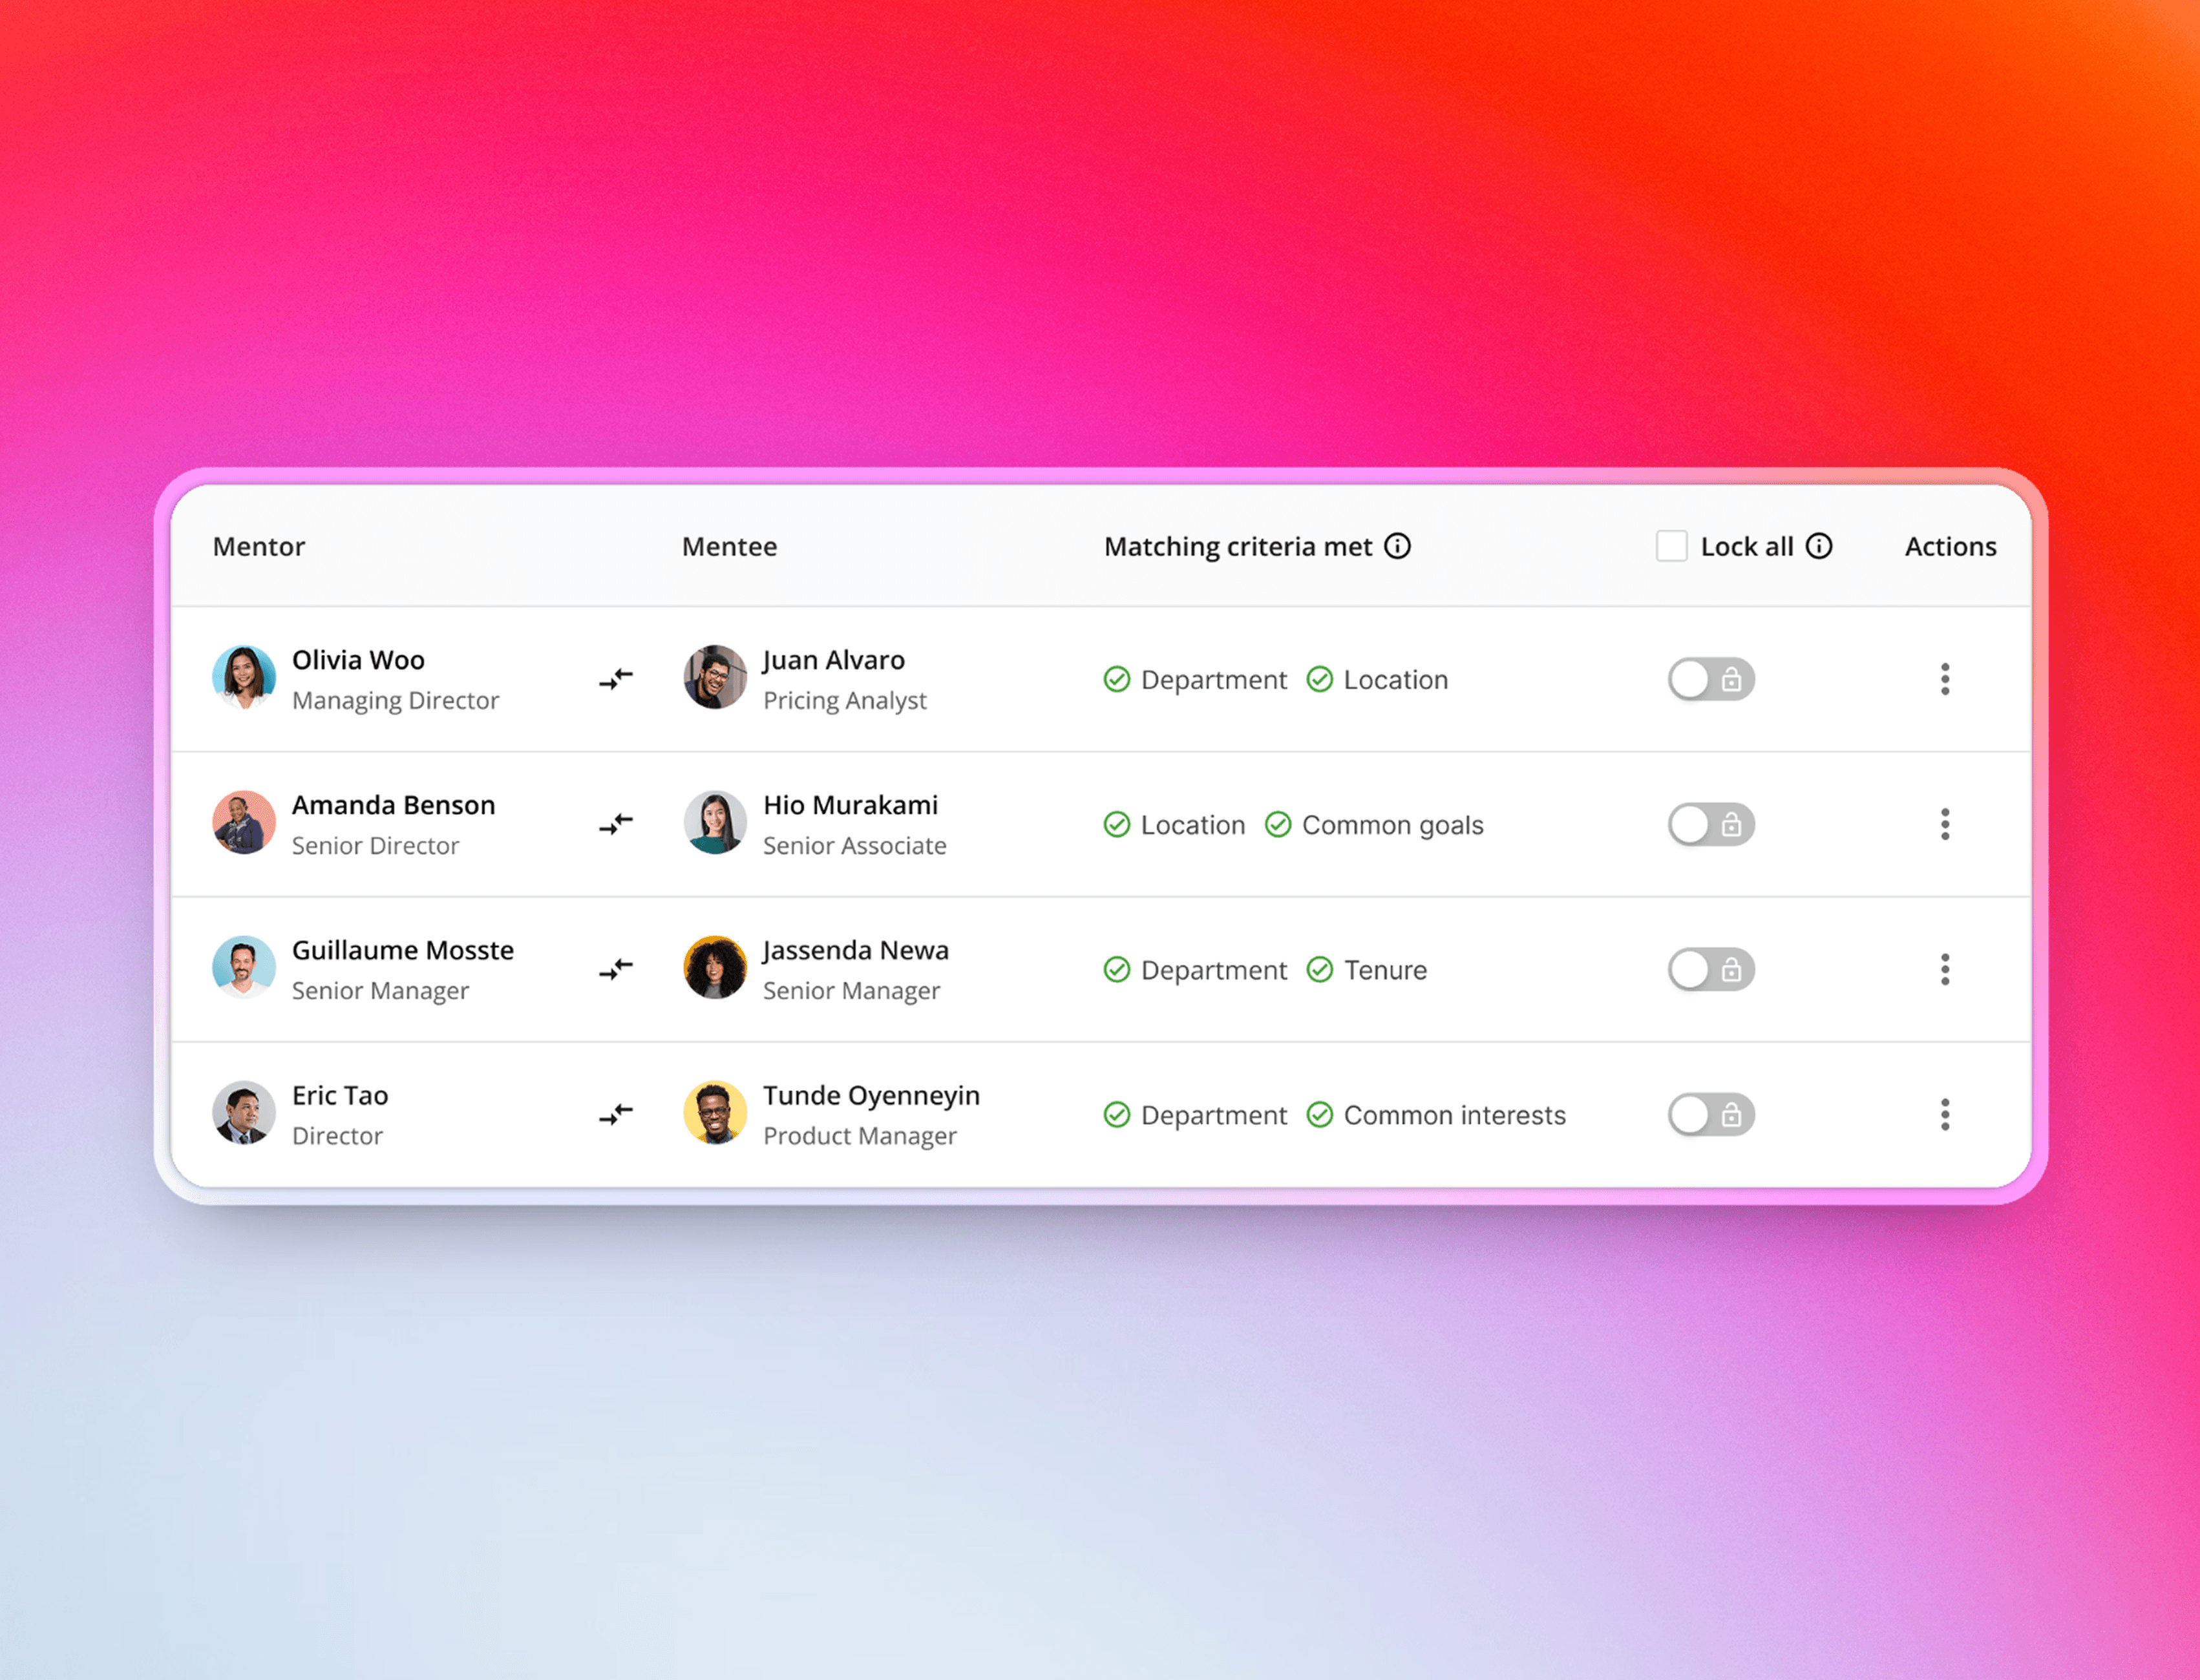Click the info icon beside Matching criteria met
The image size is (2200, 1680).
pyautogui.click(x=1397, y=546)
